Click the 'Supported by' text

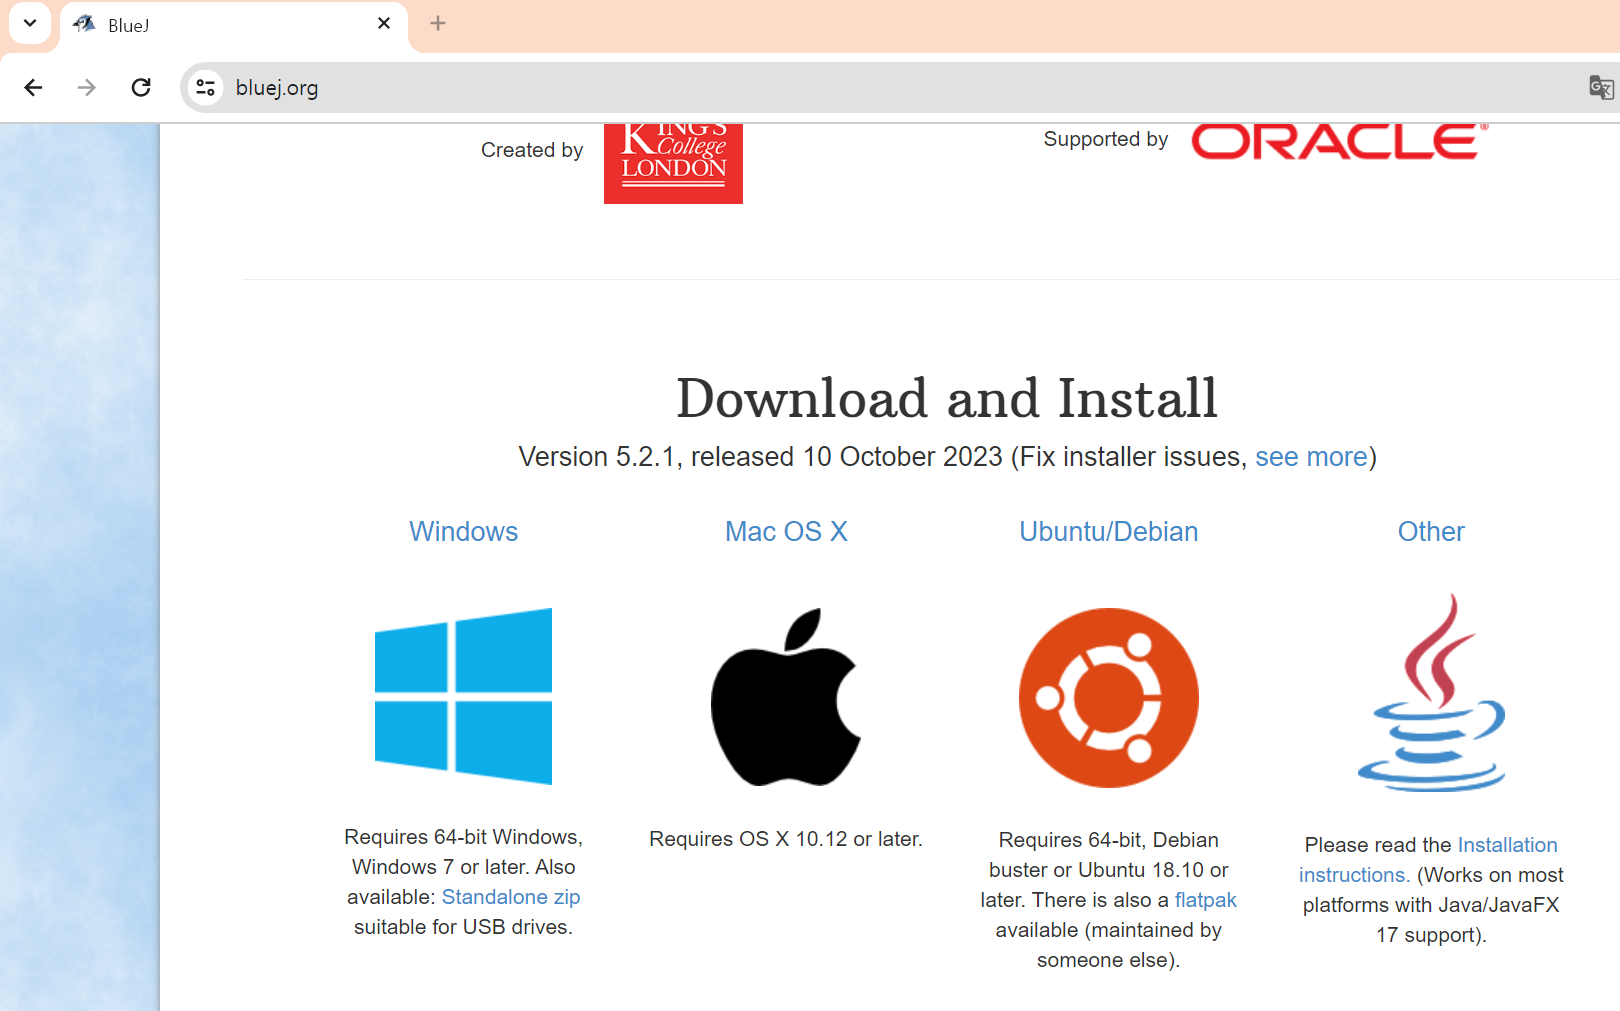click(x=1106, y=139)
